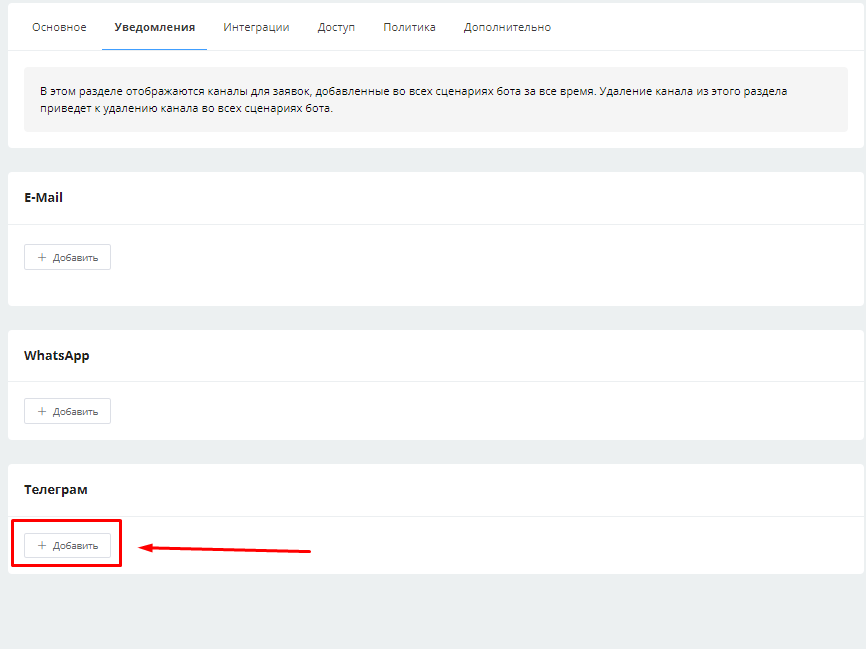866x649 pixels.
Task: Open the Политика tab
Action: (409, 27)
